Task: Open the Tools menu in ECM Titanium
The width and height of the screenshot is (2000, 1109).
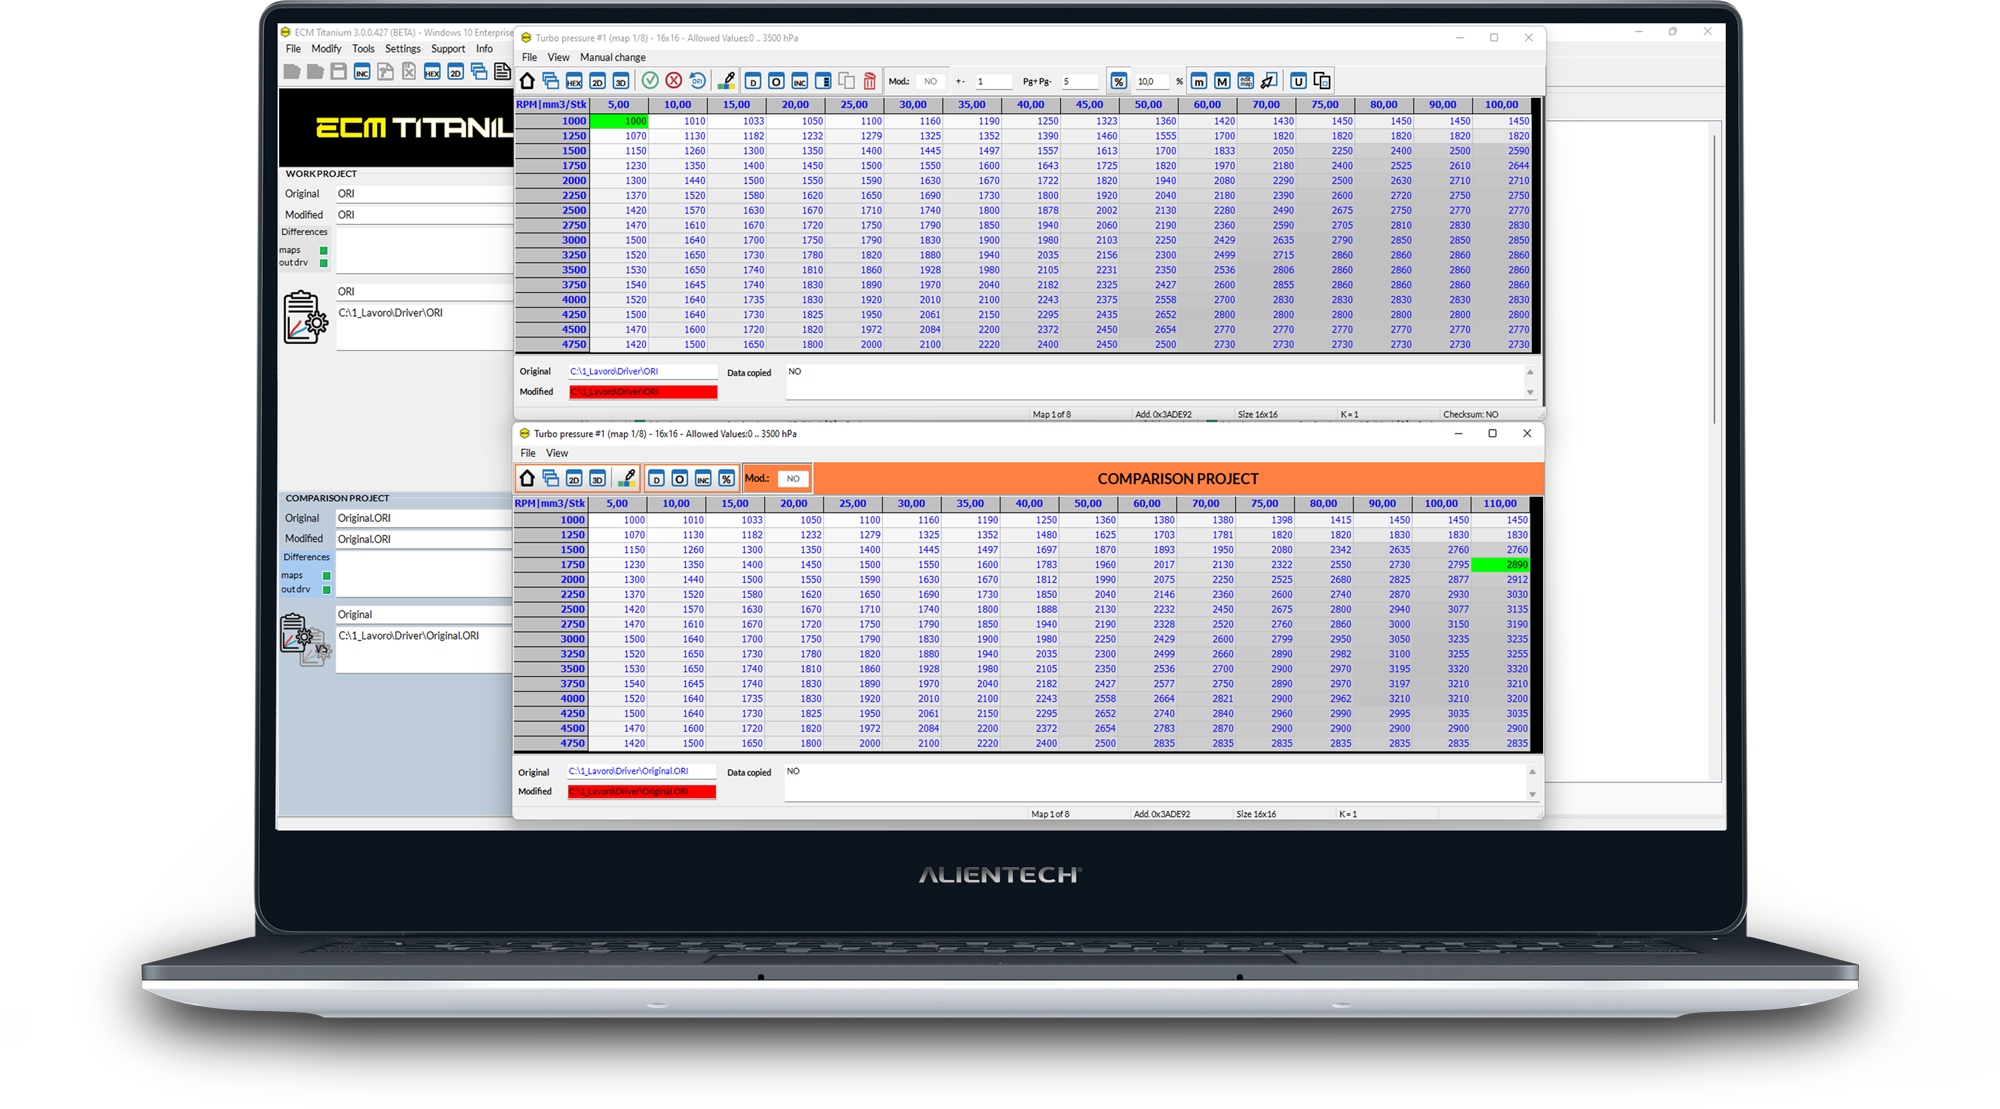Action: pyautogui.click(x=363, y=48)
